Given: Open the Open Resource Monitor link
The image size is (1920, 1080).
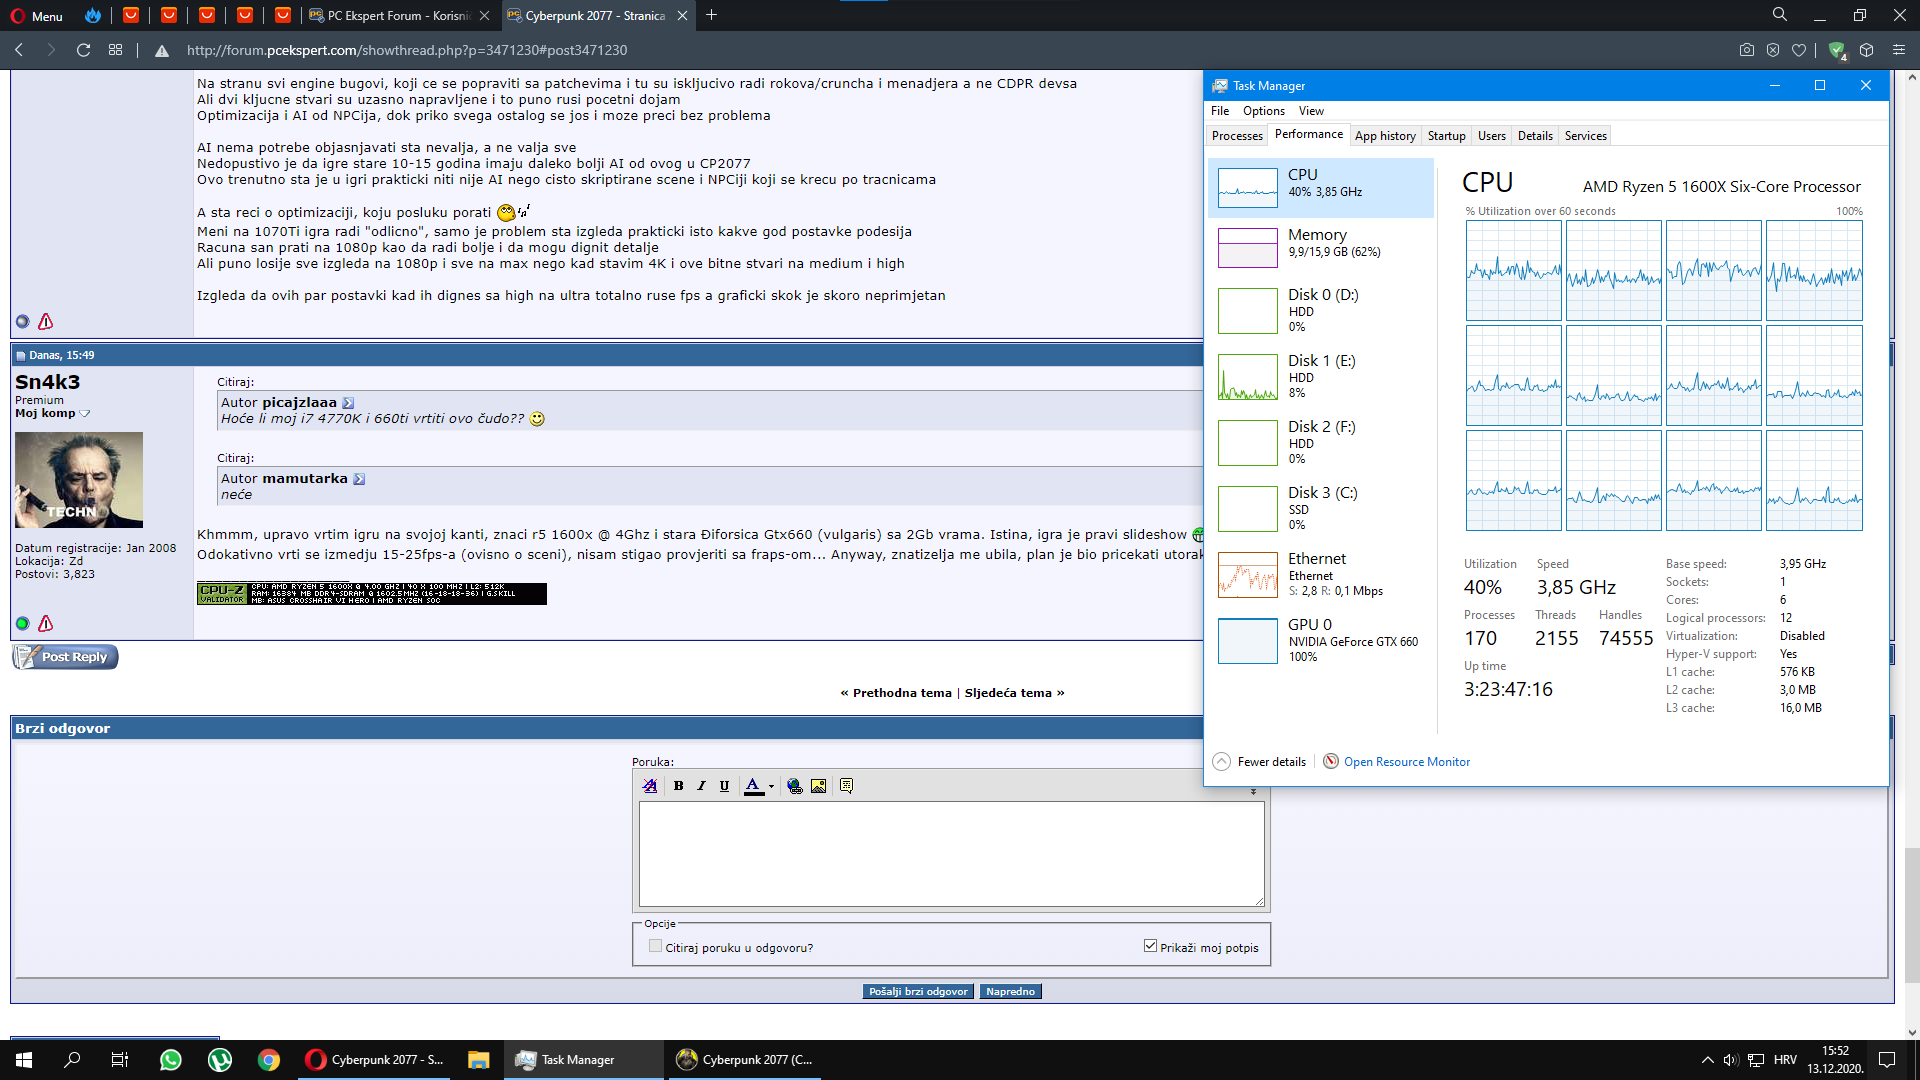Looking at the screenshot, I should click(x=1406, y=762).
